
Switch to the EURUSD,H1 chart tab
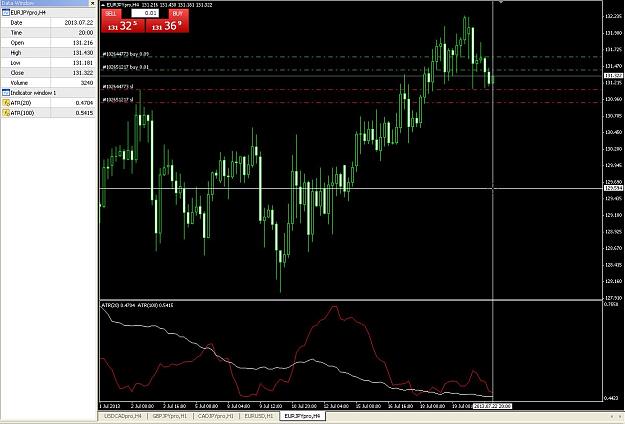click(x=259, y=416)
